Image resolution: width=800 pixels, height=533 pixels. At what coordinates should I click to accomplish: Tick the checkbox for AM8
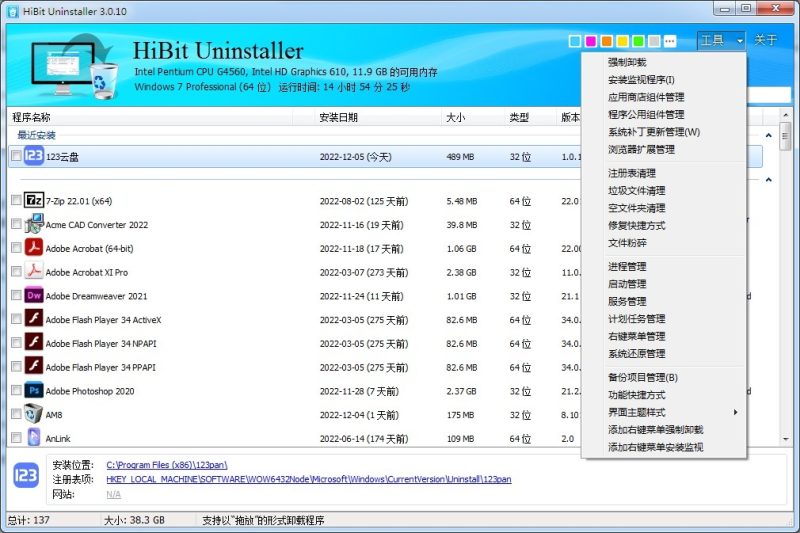point(16,414)
